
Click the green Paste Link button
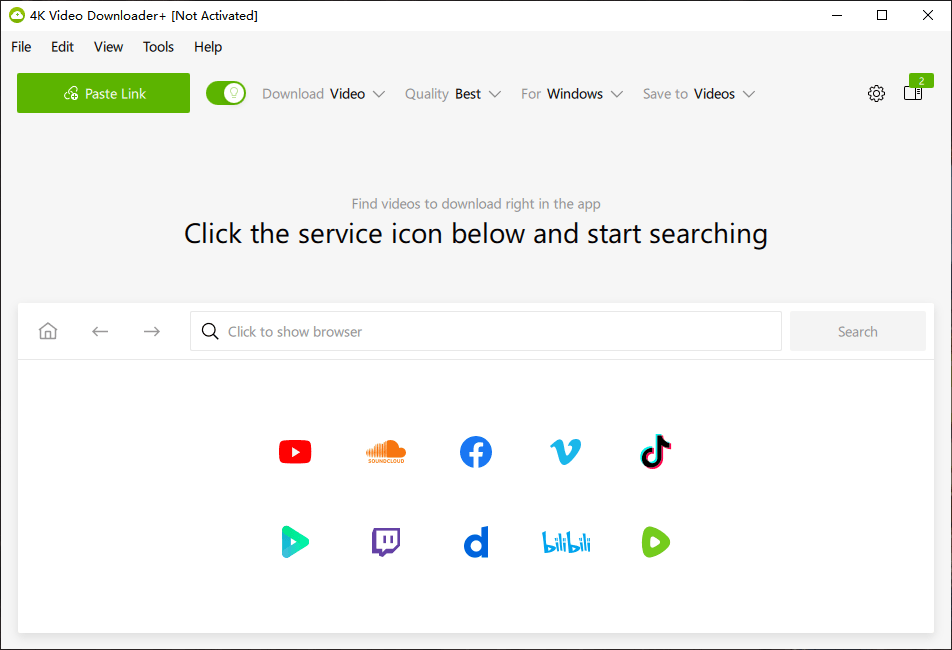[103, 93]
